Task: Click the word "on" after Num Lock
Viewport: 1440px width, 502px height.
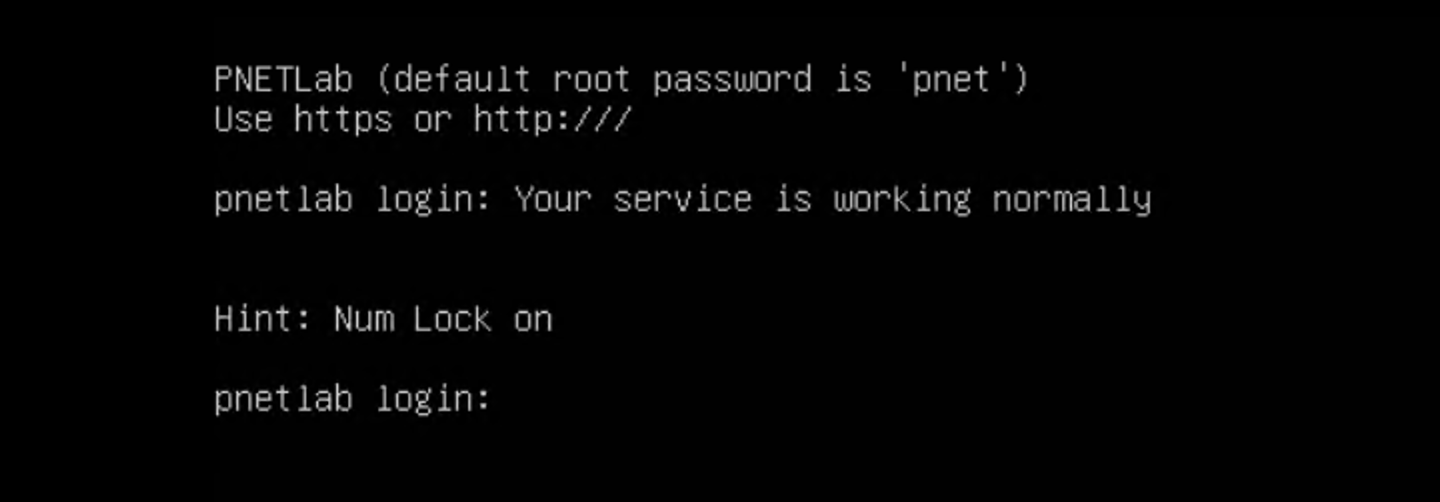Action: [x=532, y=320]
